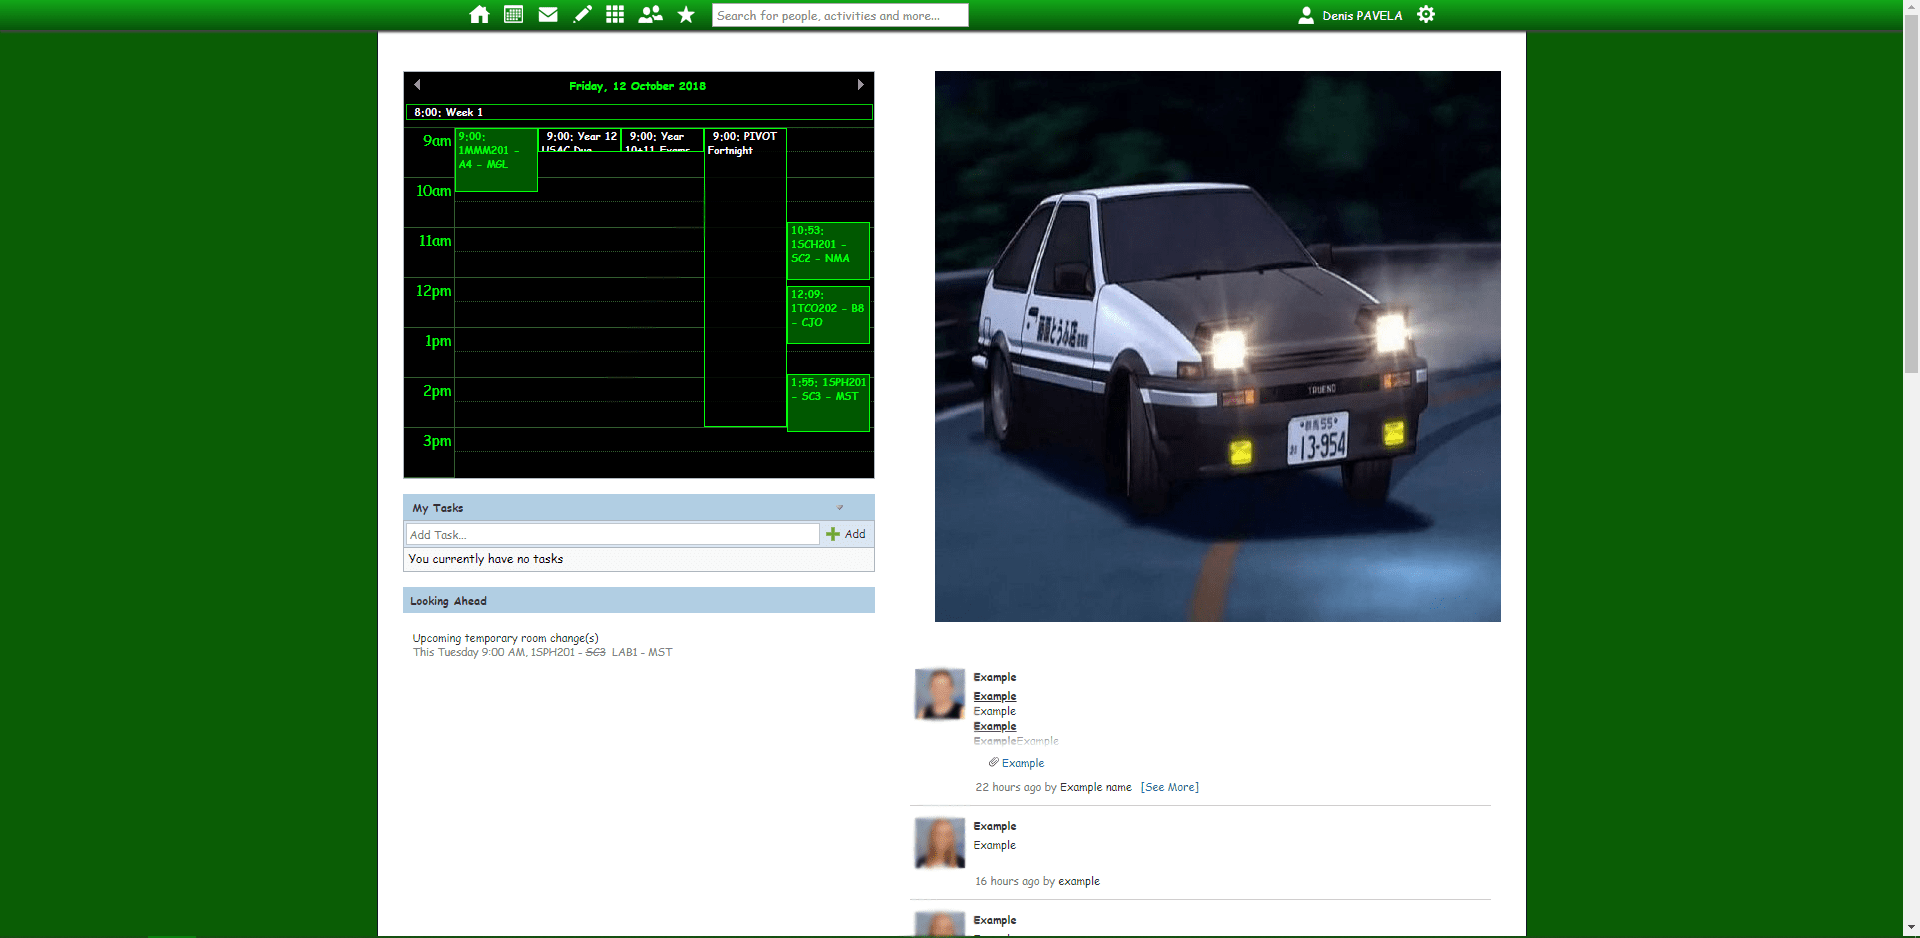
Task: Open the 10:53 1SCH201 SC2 NMA event
Action: 828,251
